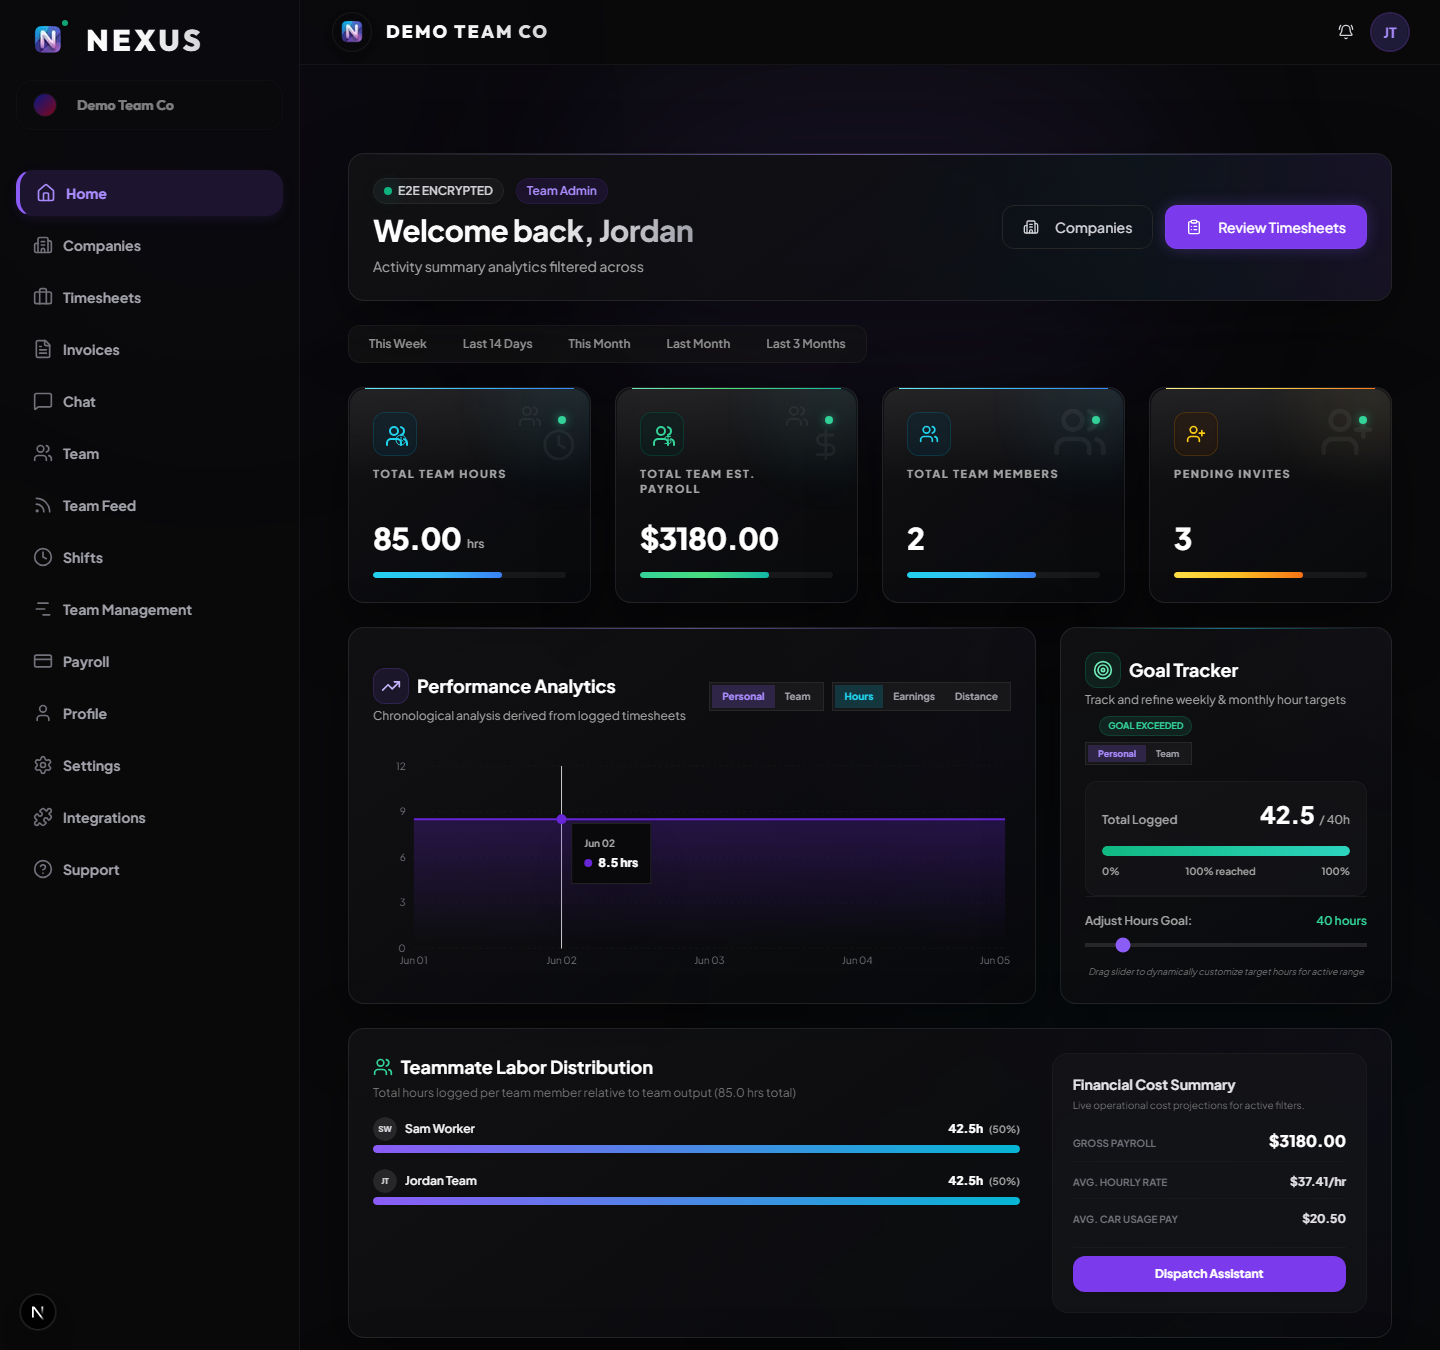Image resolution: width=1440 pixels, height=1350 pixels.
Task: Select the Last 14 Days tab
Action: click(497, 344)
